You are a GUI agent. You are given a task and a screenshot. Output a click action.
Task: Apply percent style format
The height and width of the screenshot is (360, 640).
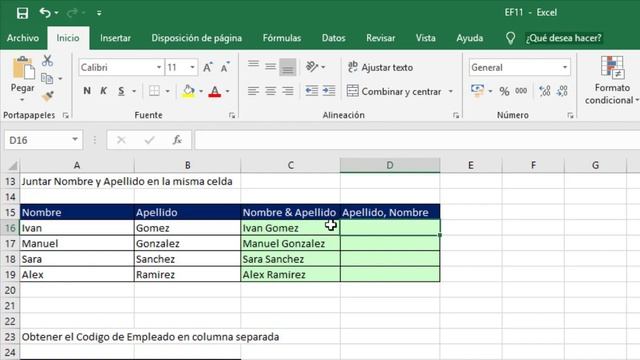coord(504,91)
